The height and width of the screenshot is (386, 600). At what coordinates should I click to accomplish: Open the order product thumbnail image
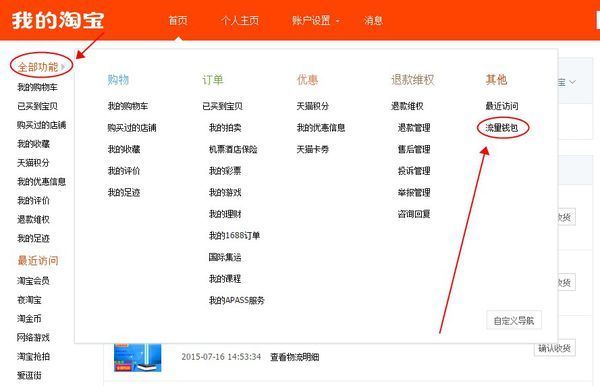coord(138,357)
